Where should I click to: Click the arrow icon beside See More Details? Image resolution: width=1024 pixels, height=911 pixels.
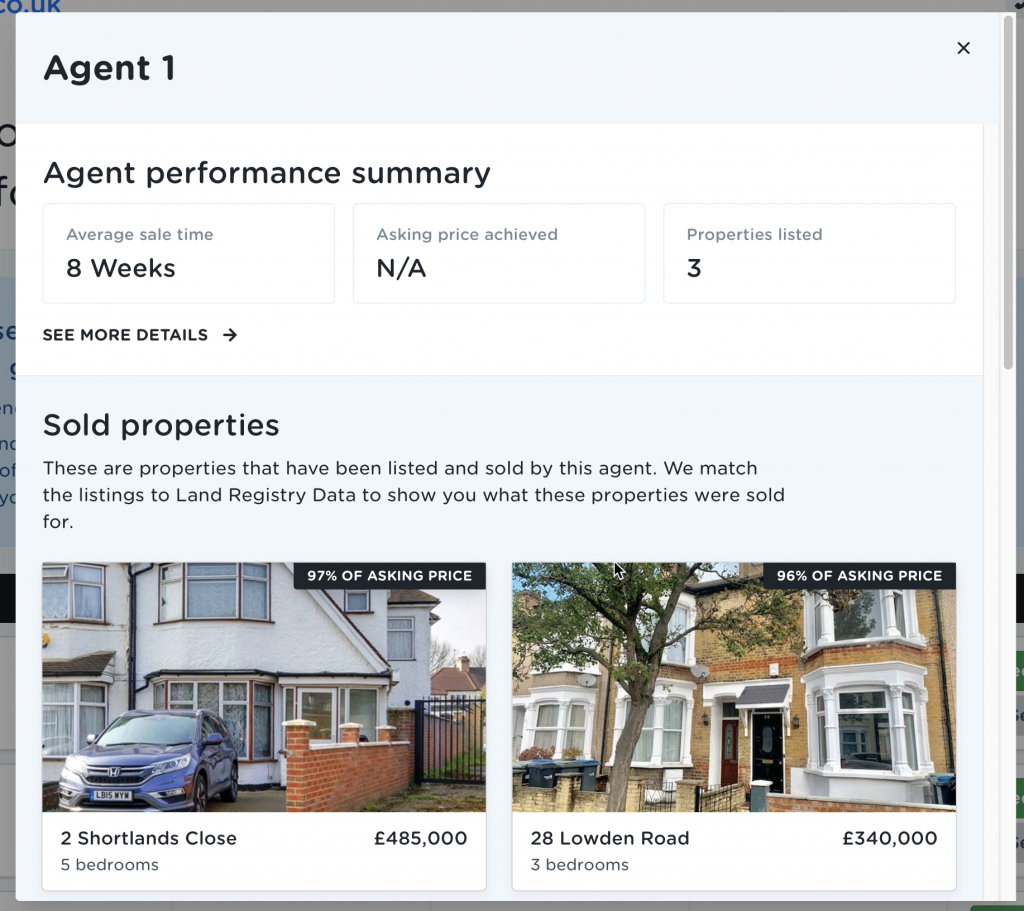point(230,335)
